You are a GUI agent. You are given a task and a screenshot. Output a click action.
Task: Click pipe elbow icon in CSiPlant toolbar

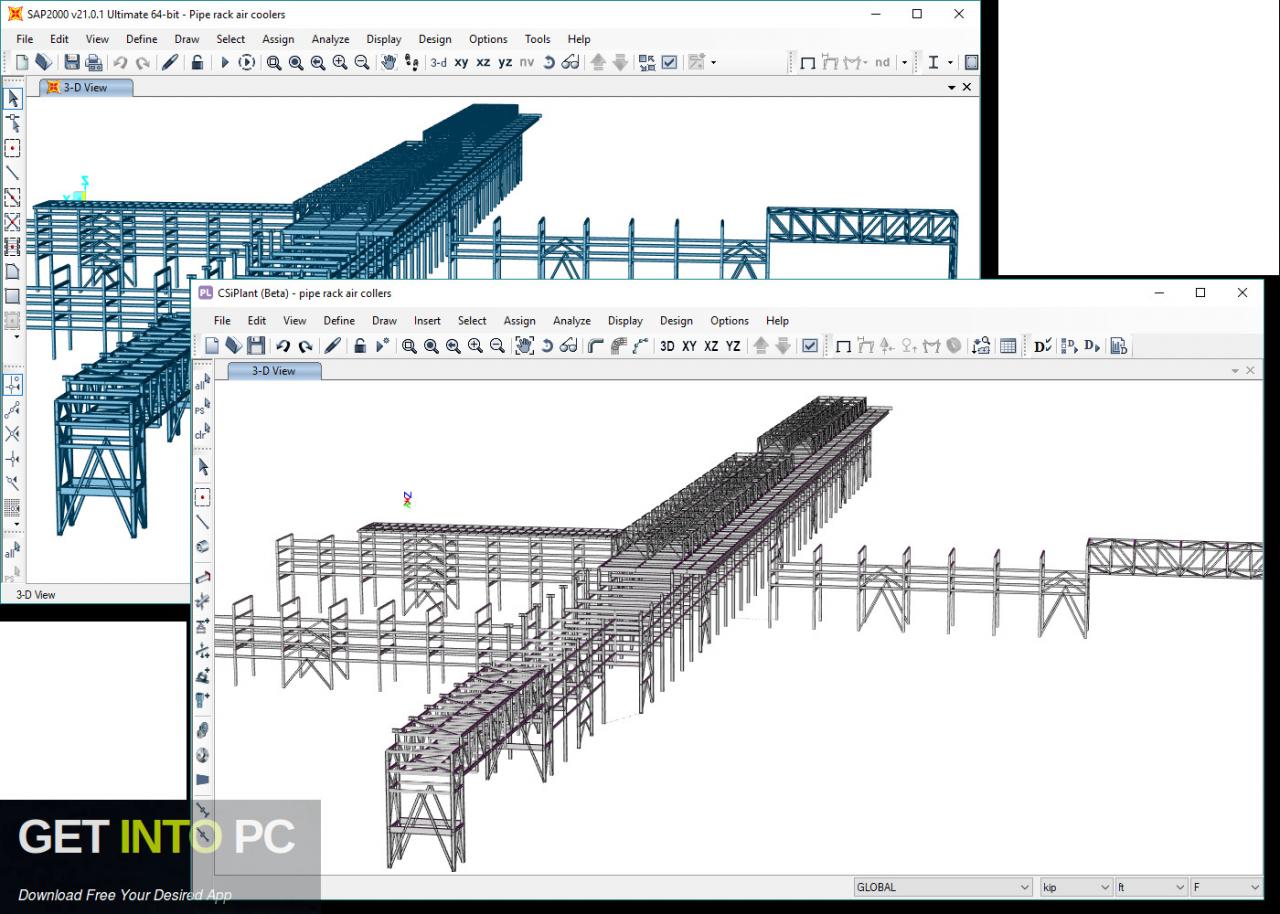coord(596,346)
